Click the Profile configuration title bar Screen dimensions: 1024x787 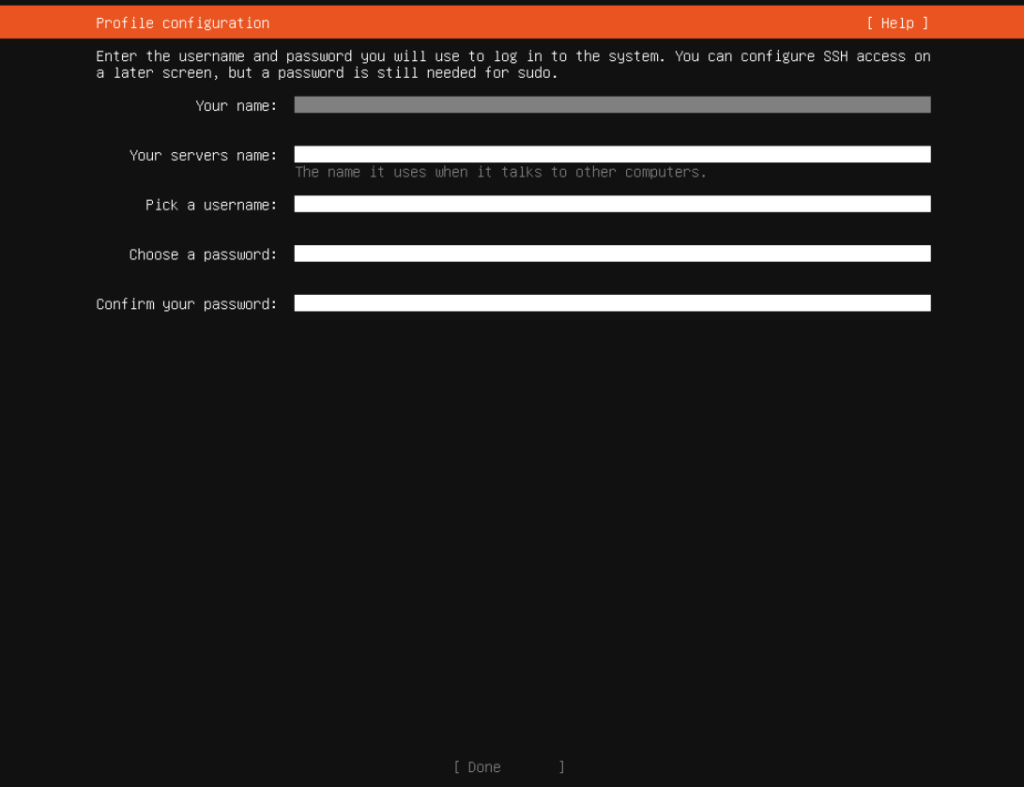click(x=182, y=22)
